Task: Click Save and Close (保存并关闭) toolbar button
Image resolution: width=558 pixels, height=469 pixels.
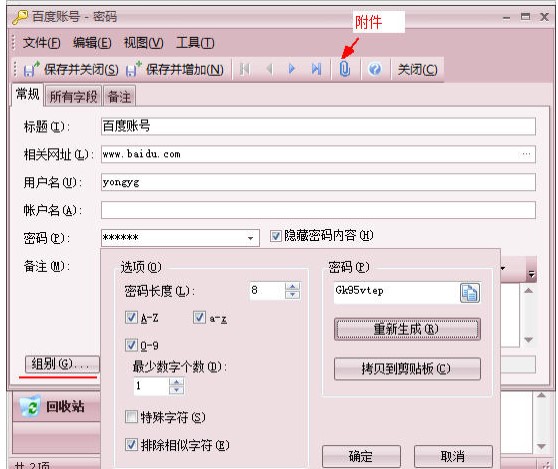Action: click(70, 69)
